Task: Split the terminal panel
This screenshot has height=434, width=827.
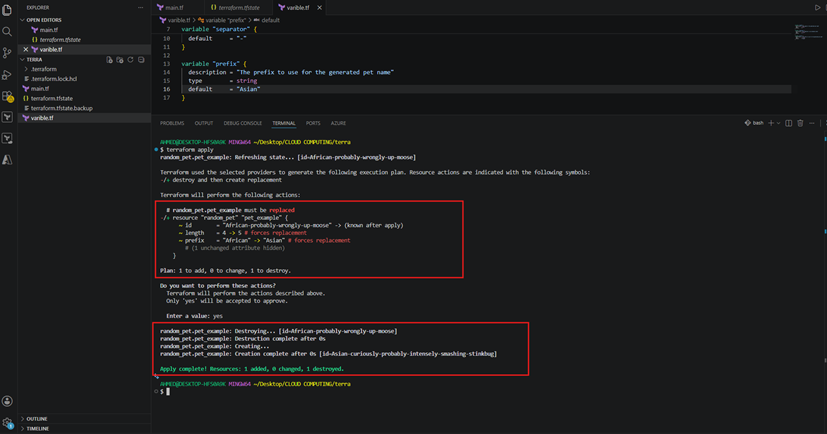Action: point(788,123)
